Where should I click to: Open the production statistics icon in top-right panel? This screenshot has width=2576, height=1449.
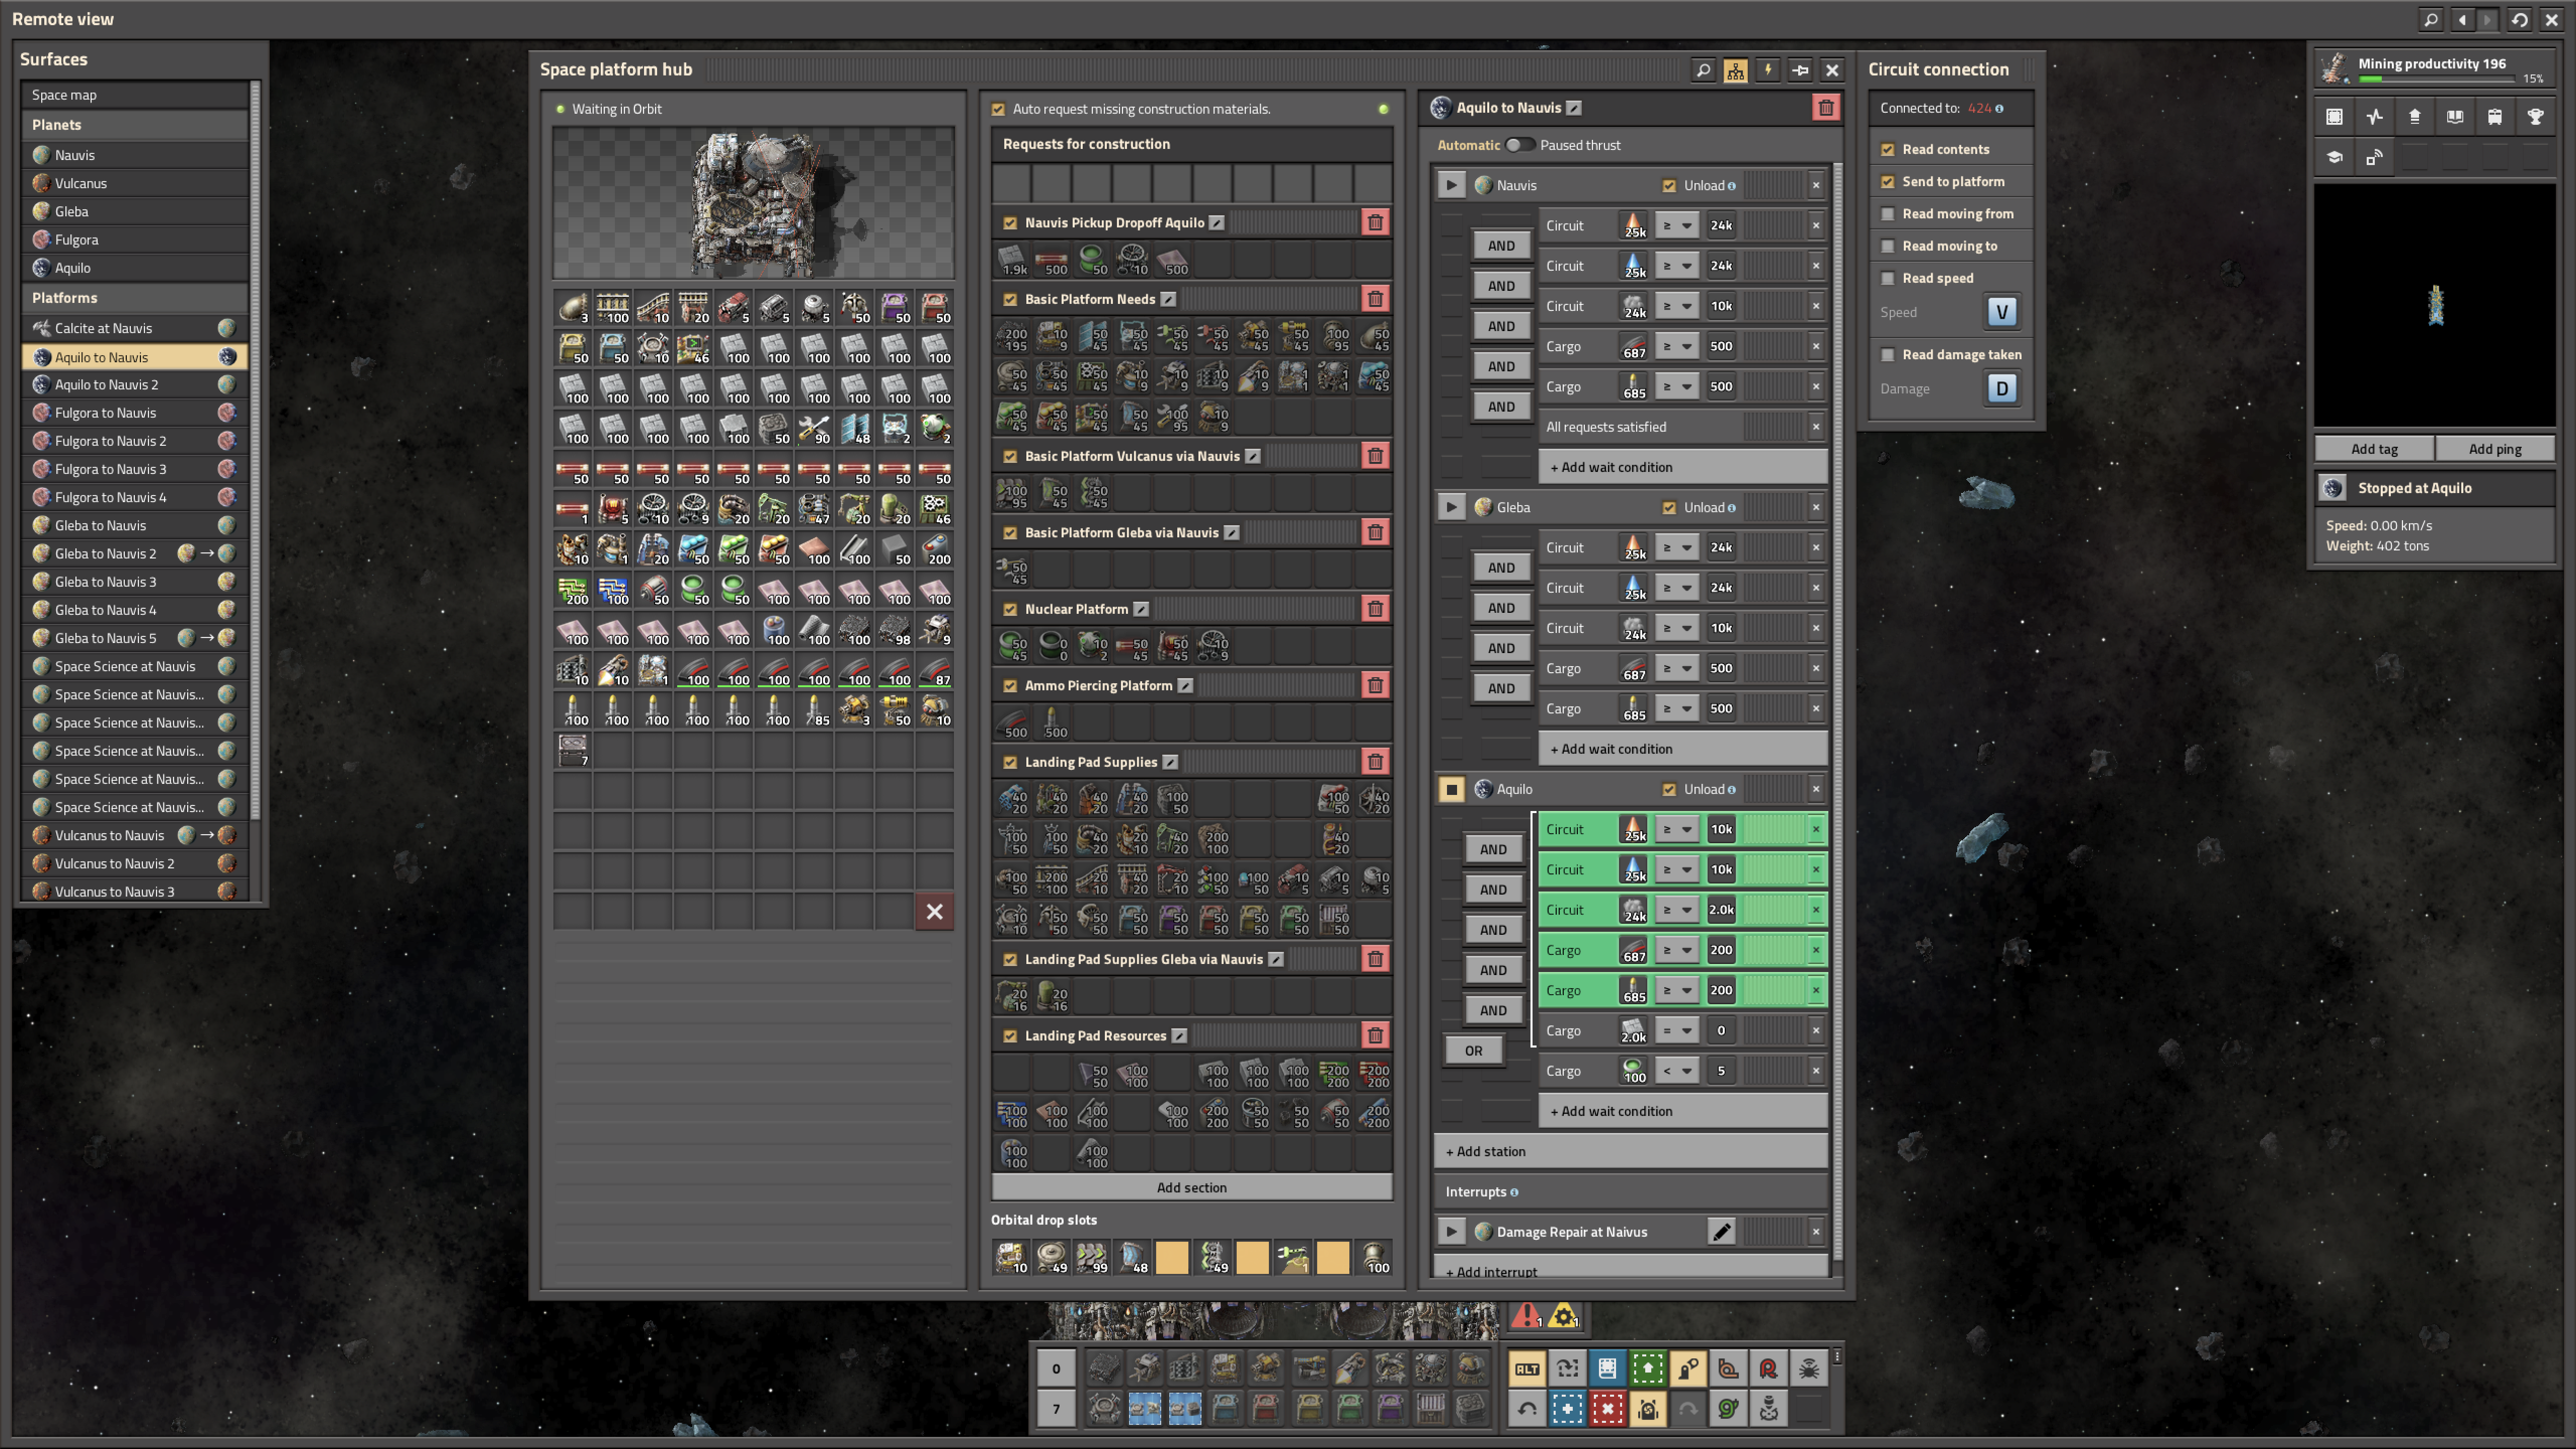click(2375, 117)
